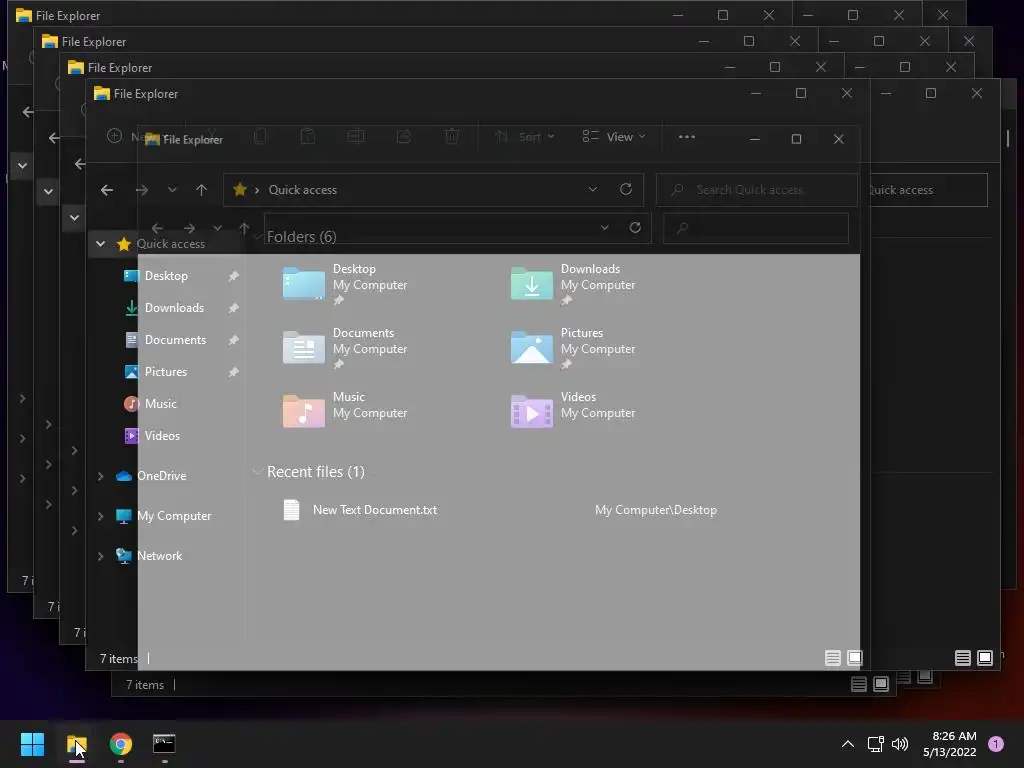Image resolution: width=1024 pixels, height=768 pixels.
Task: Click the search box showing 'uick access' at right
Action: (x=928, y=190)
